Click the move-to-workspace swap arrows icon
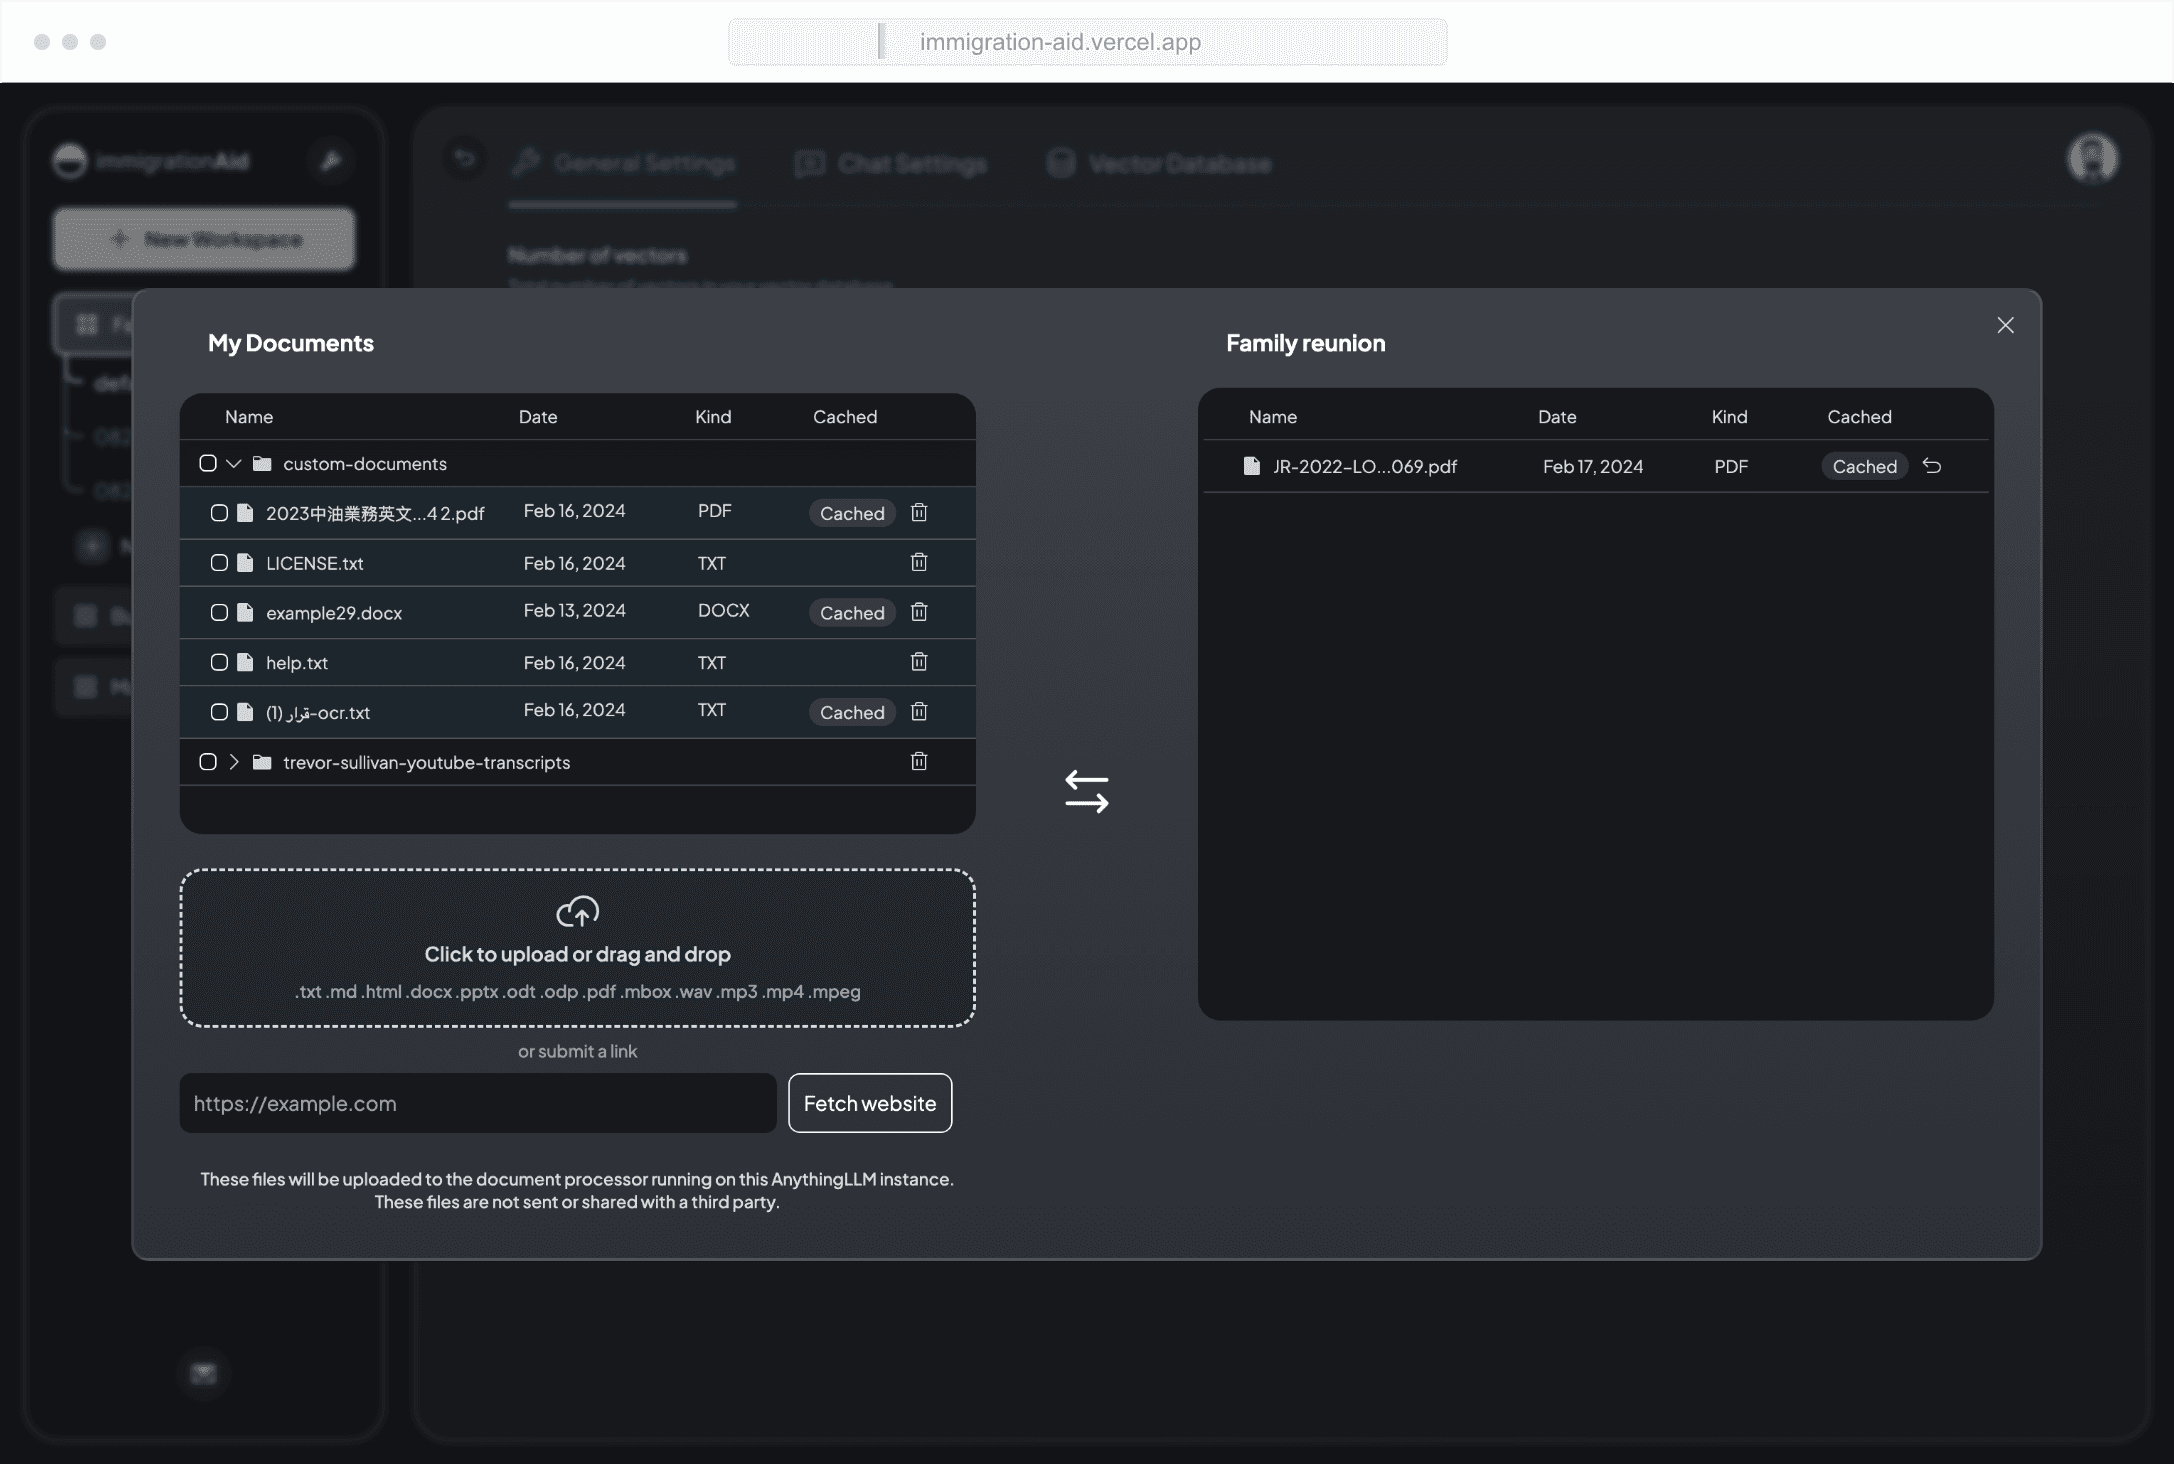Viewport: 2174px width, 1464px height. (x=1086, y=791)
